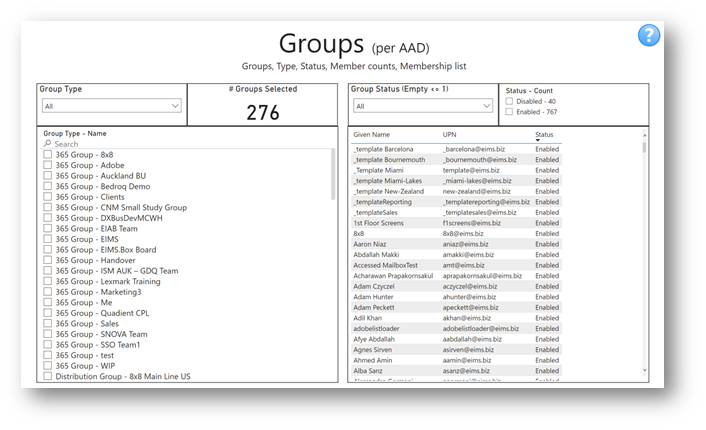Select Ahmed Amin name cell
706x430 pixels.
point(373,360)
